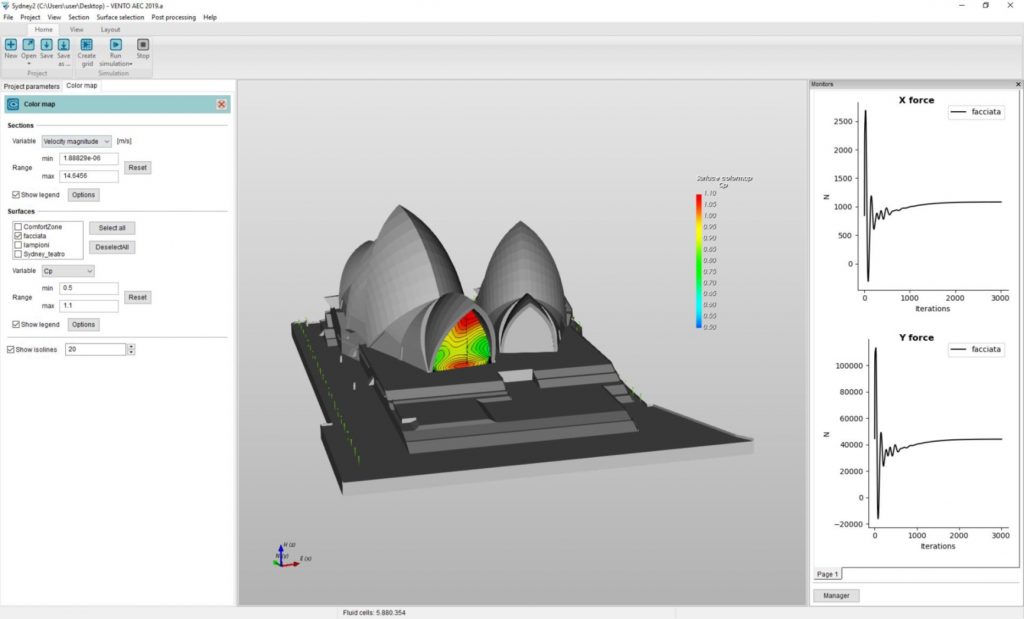Switch to the Layout ribbon tab
1024x619 pixels.
110,29
